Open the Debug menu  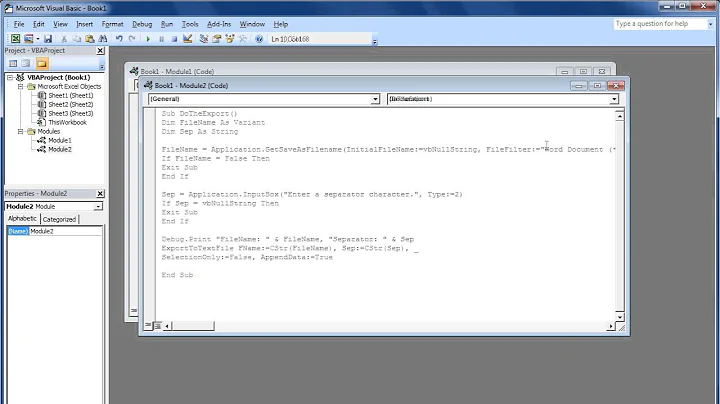(x=142, y=24)
